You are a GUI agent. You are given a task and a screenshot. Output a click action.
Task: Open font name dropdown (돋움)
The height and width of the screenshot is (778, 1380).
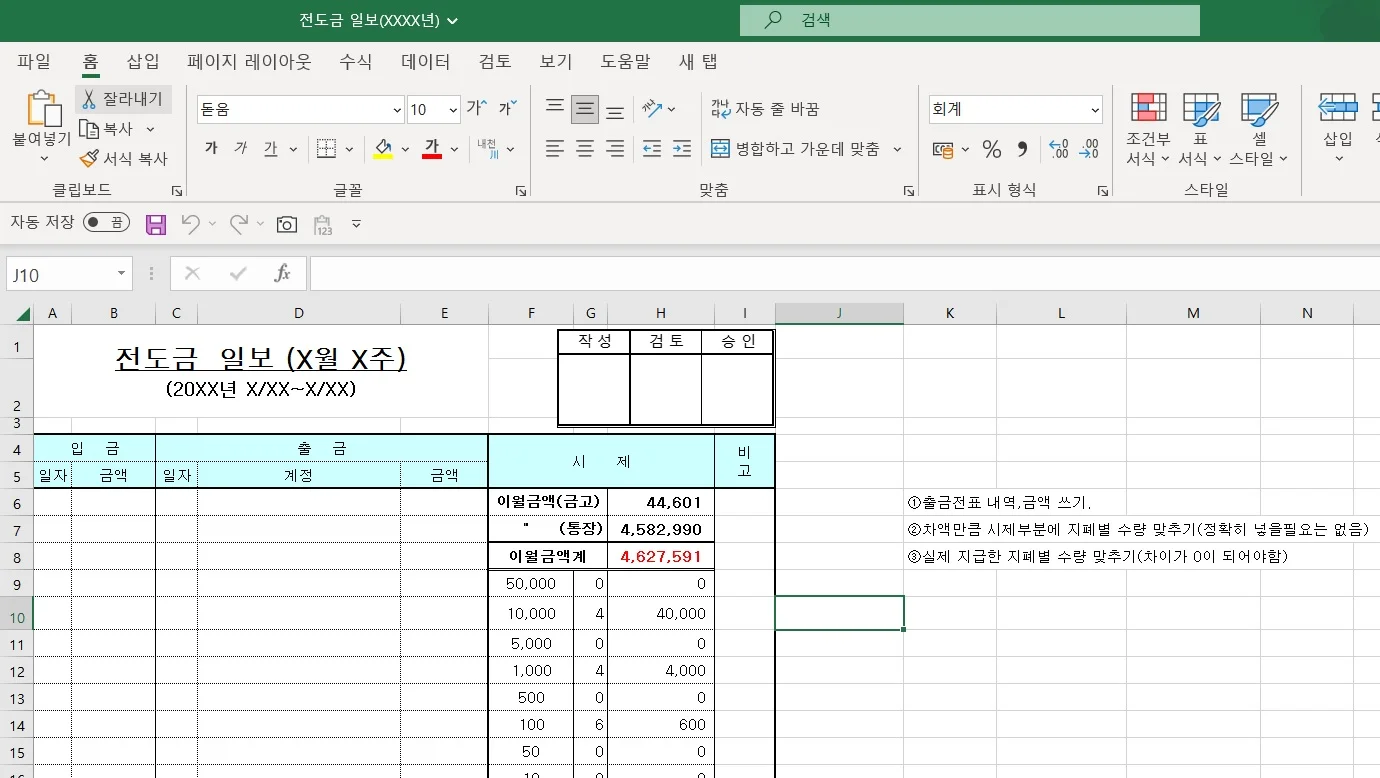[x=396, y=109]
